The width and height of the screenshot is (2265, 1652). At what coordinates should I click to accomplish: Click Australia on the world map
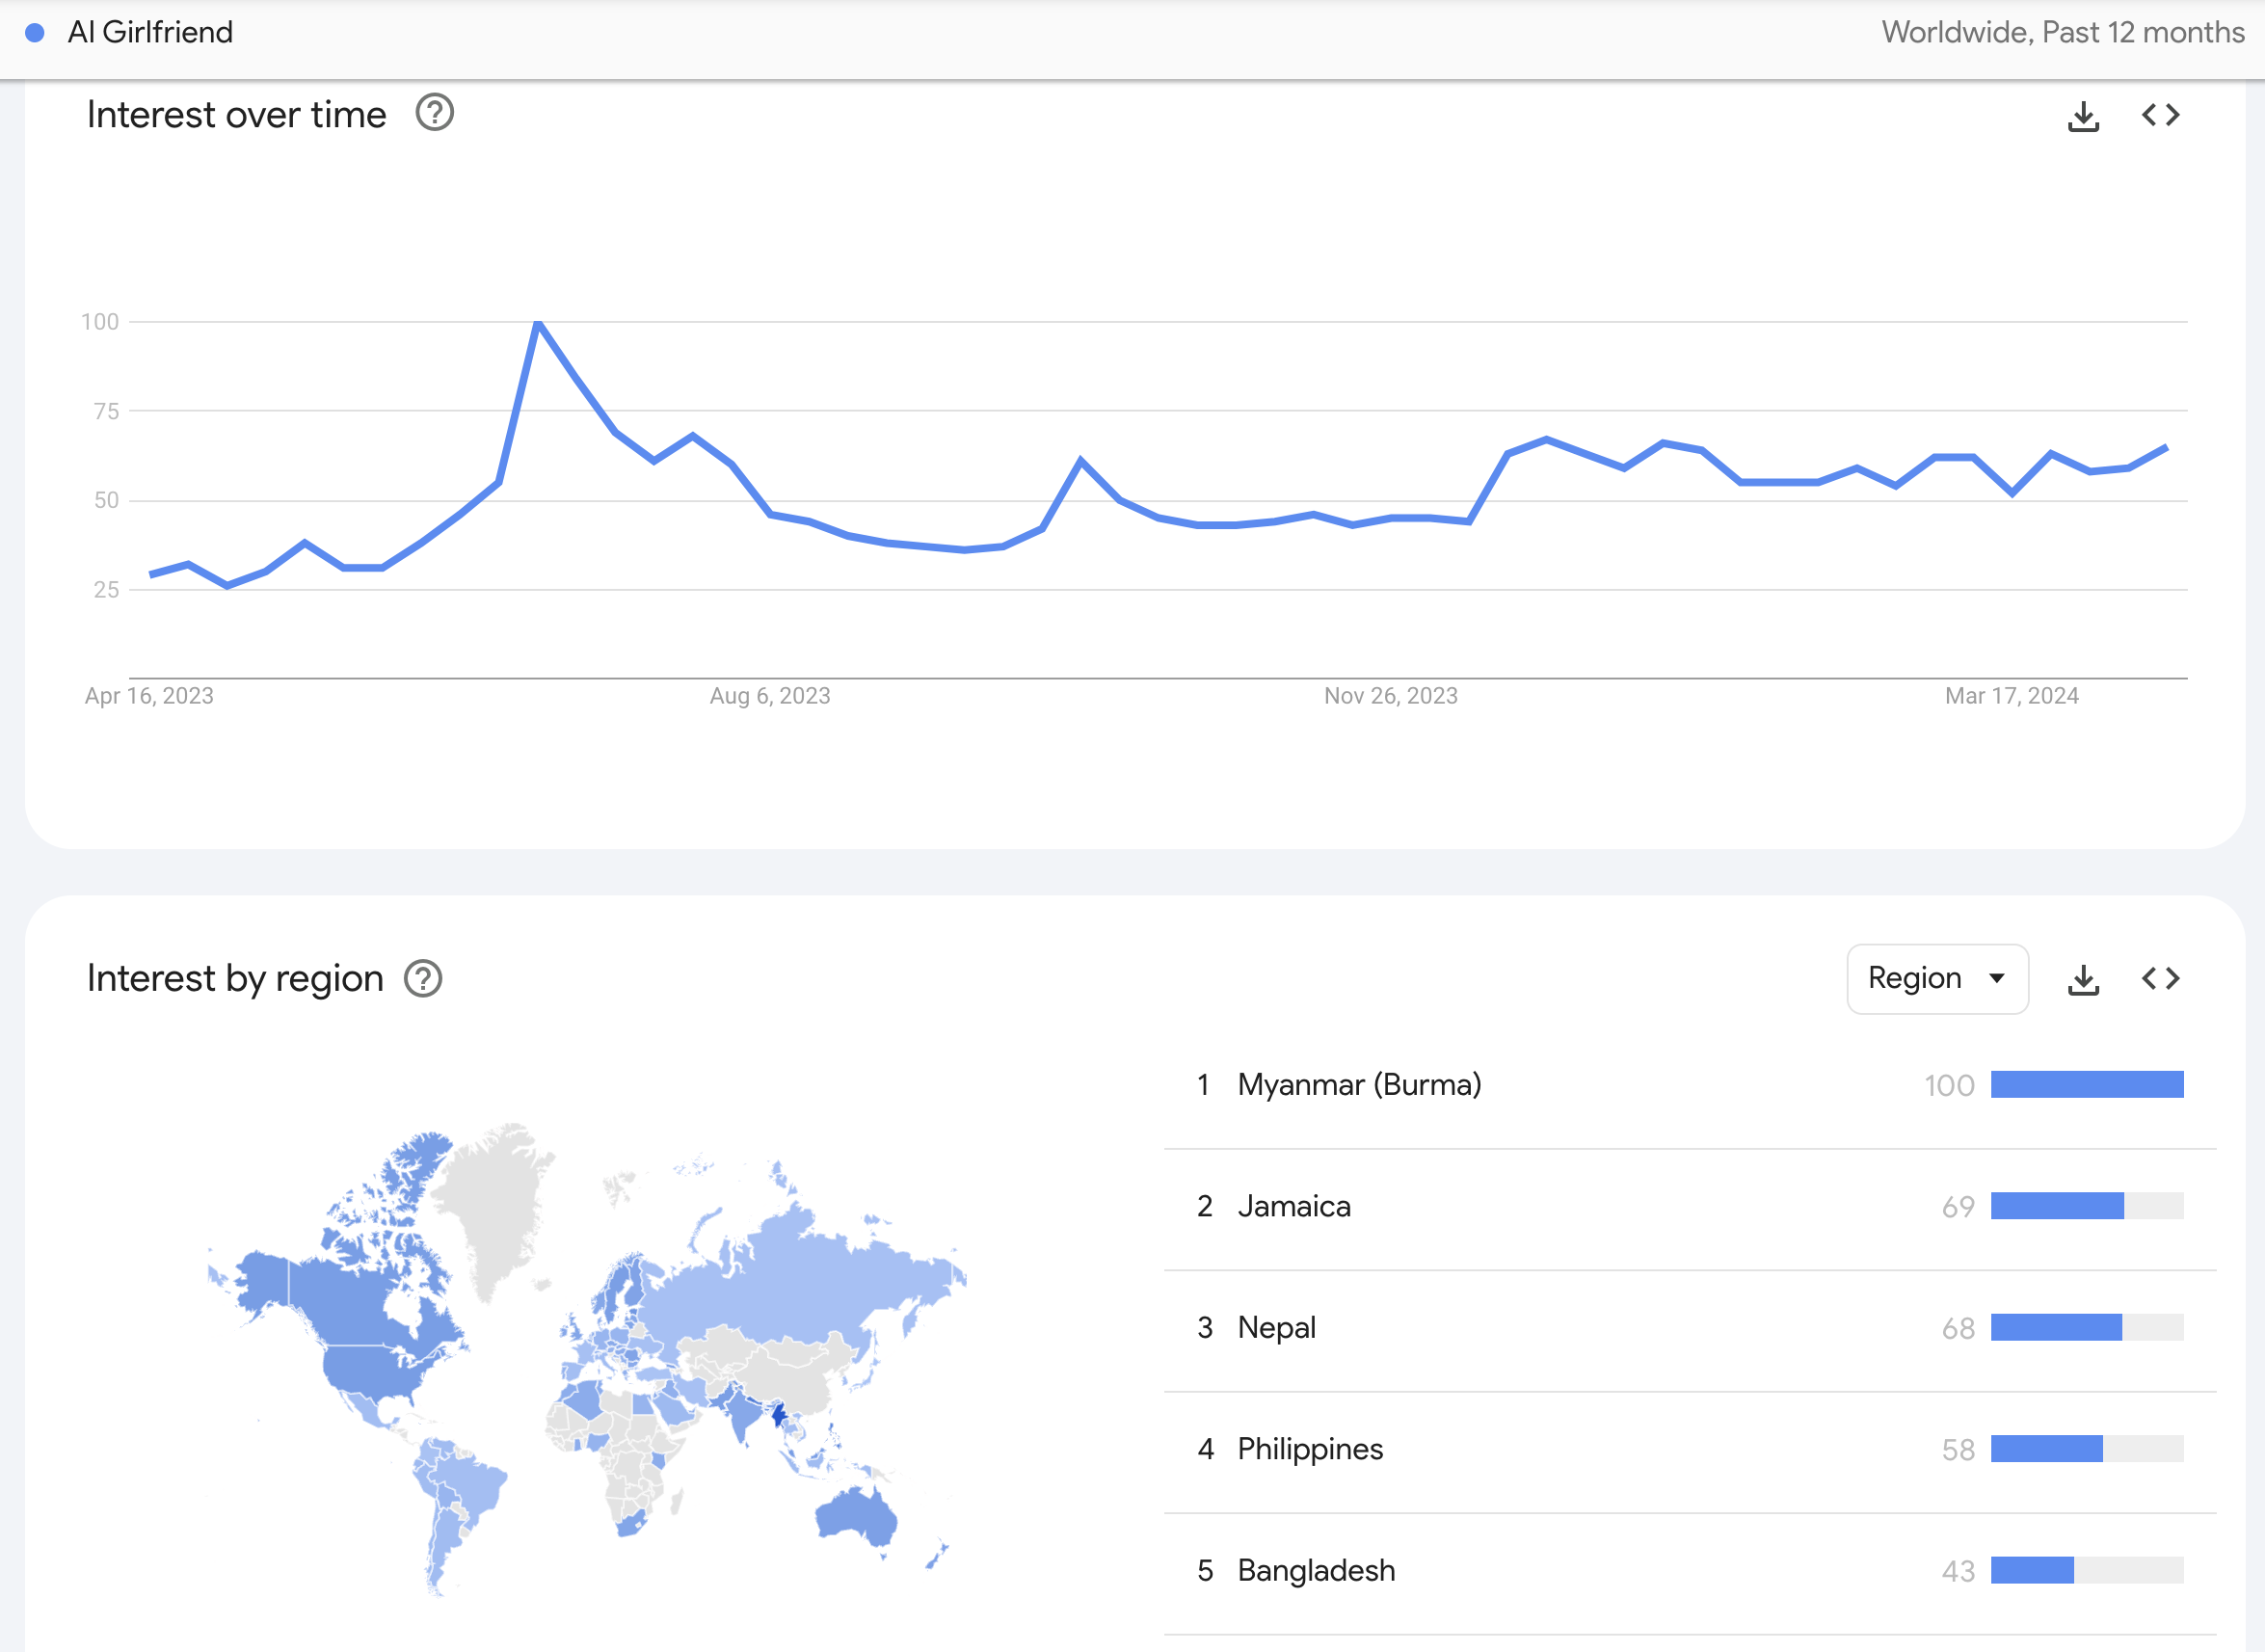point(858,1515)
